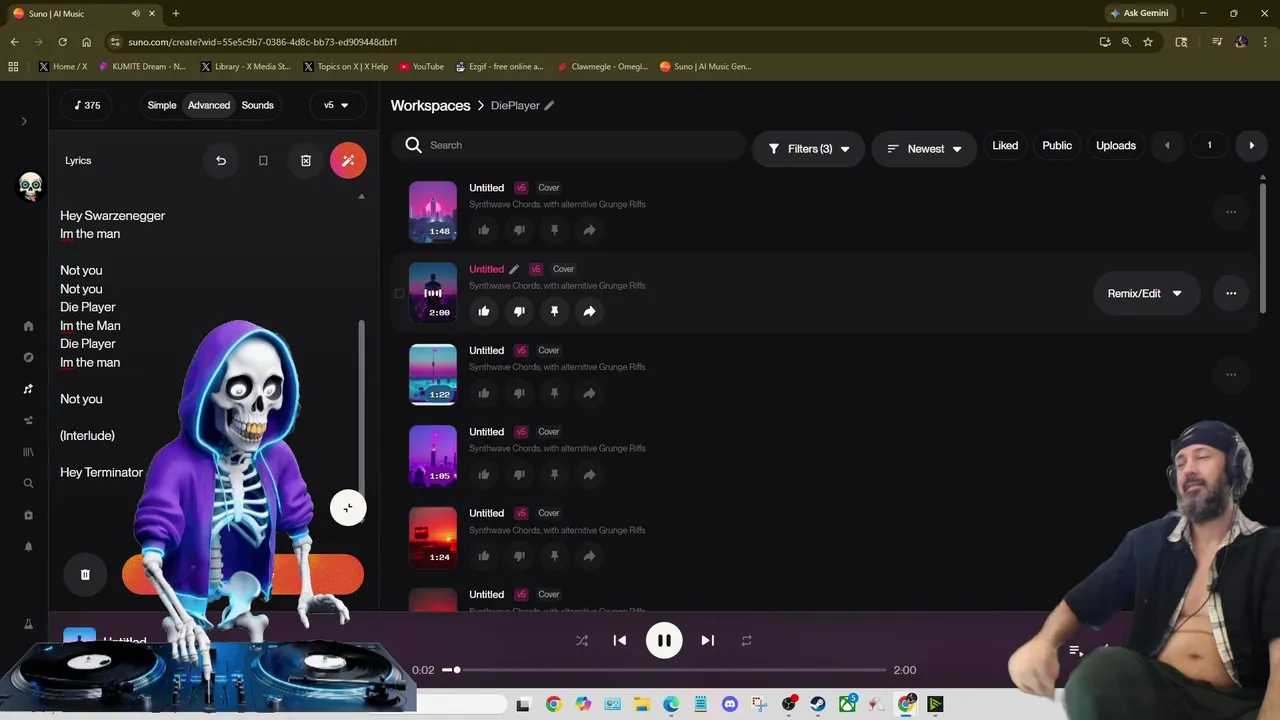Open the Remix/Edit dropdown
This screenshot has height=720, width=1280.
(x=1145, y=293)
